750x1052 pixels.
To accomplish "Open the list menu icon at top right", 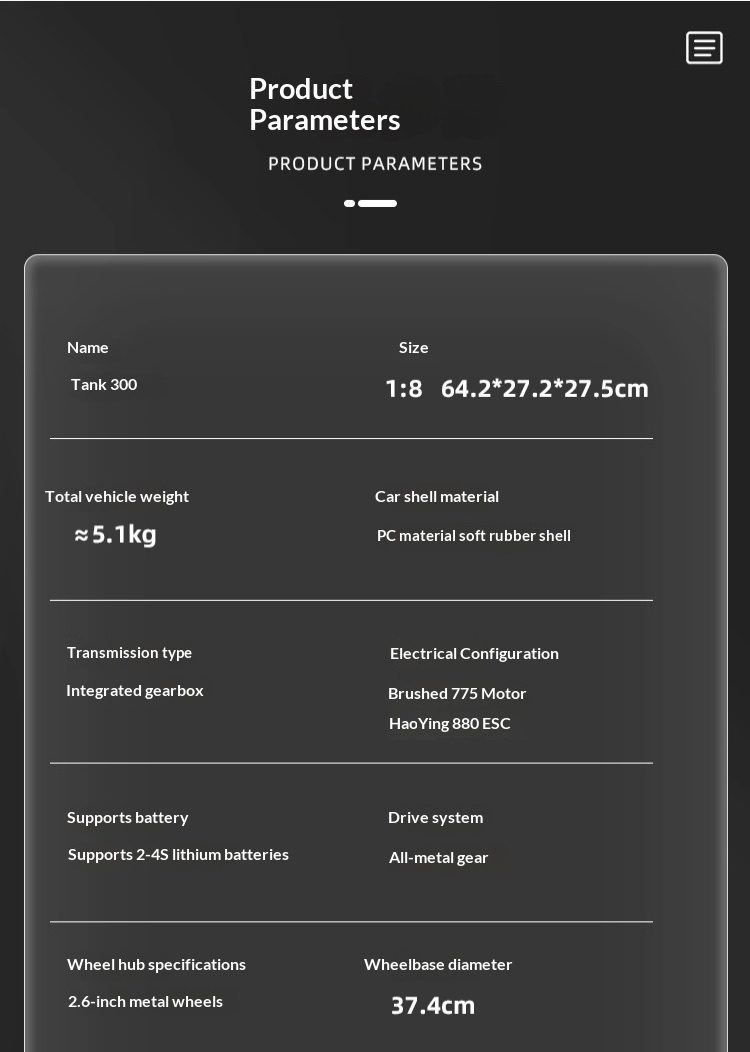I will coord(704,47).
